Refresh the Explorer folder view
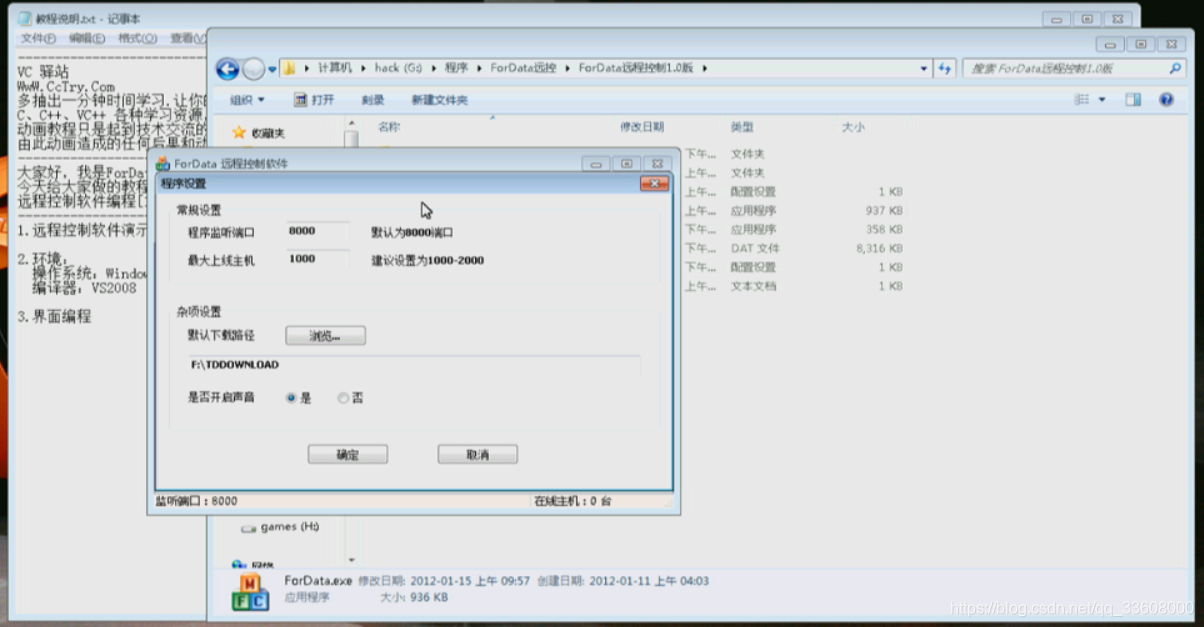1204x627 pixels. click(944, 69)
